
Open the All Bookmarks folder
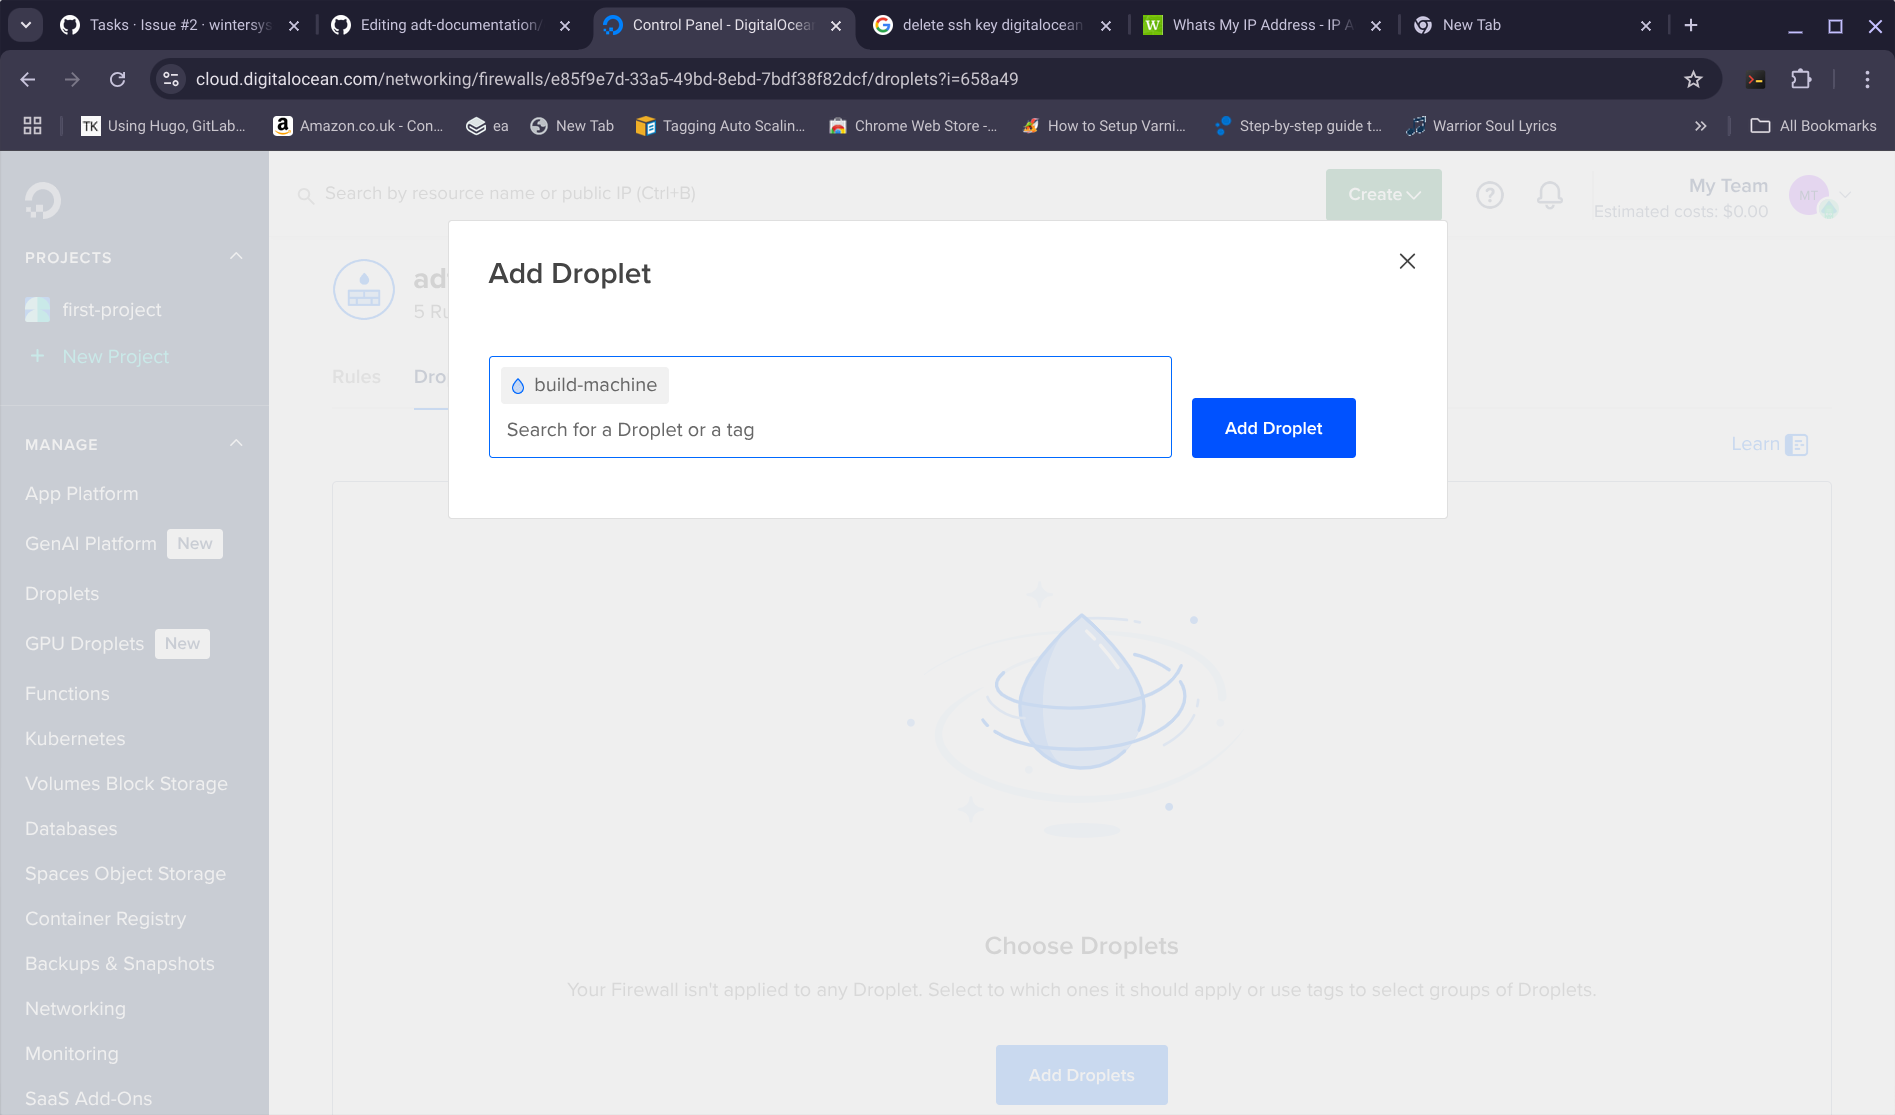[1813, 126]
